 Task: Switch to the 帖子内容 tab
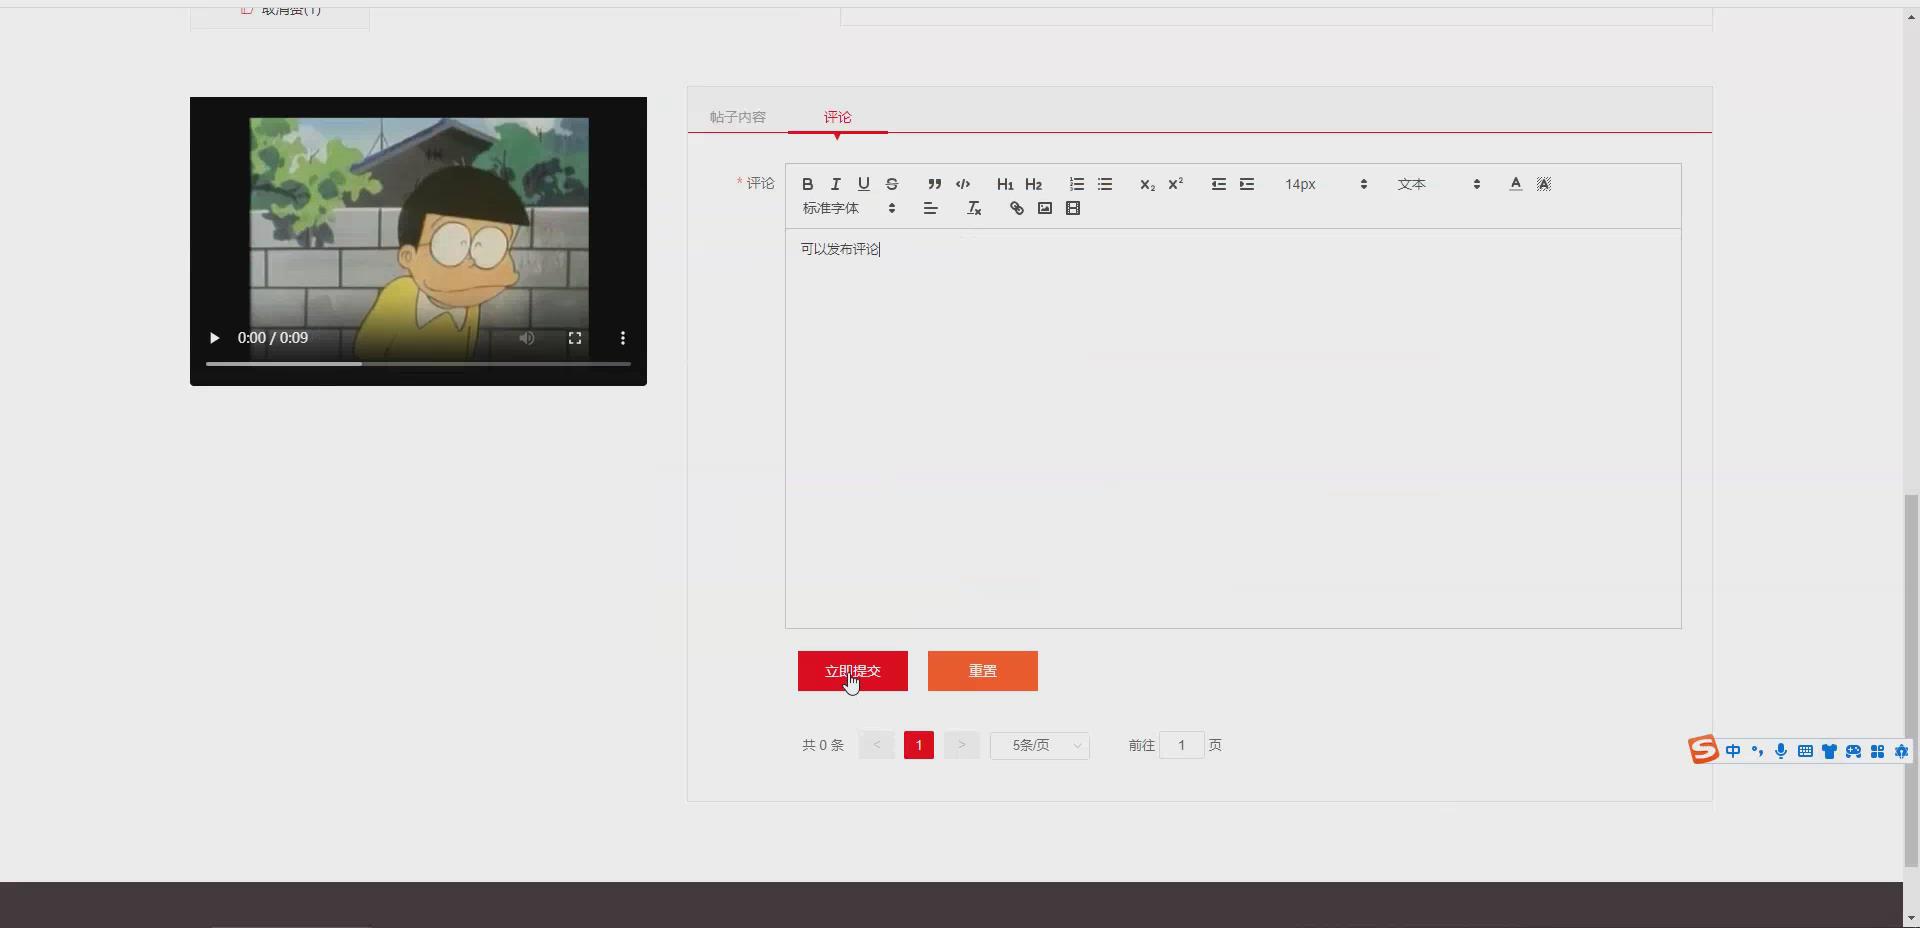[738, 117]
